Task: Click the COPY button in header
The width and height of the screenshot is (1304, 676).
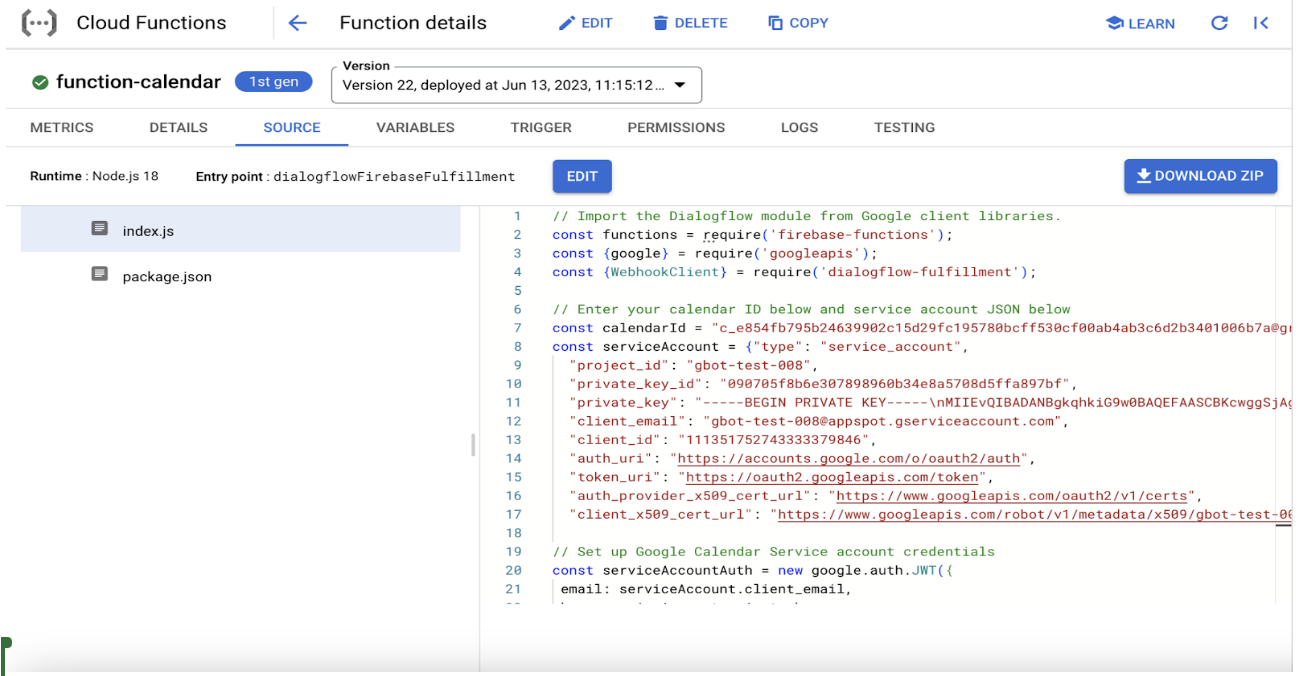Action: (x=798, y=23)
